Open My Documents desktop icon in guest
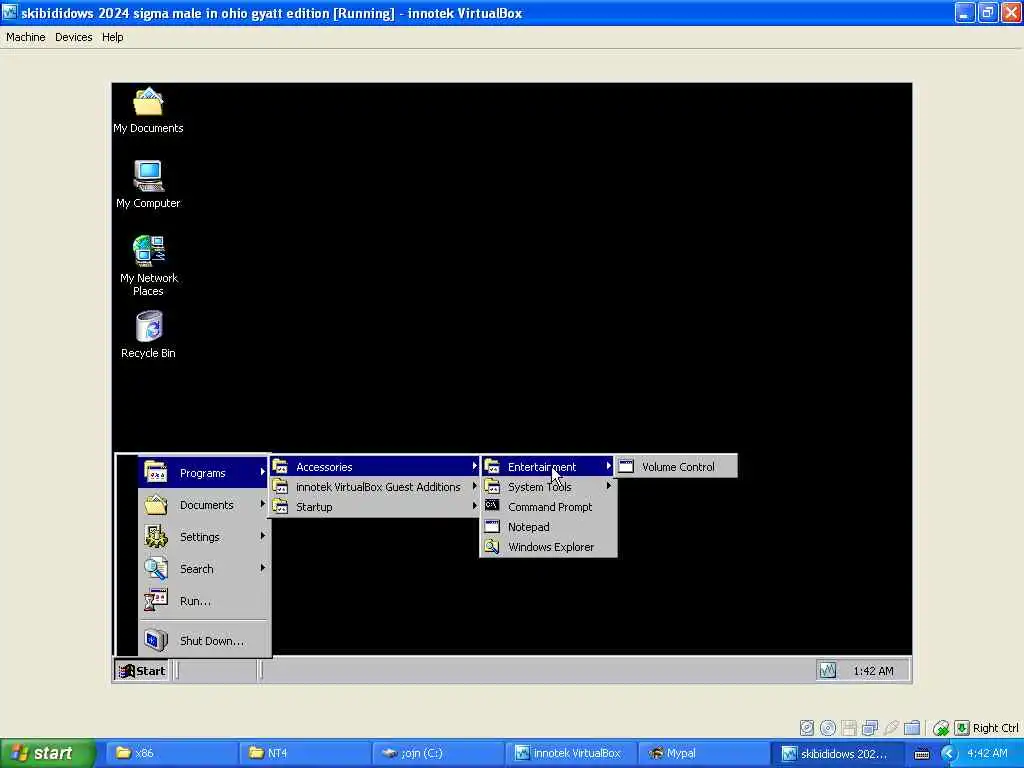Screen dimensions: 1024x768 tap(148, 110)
